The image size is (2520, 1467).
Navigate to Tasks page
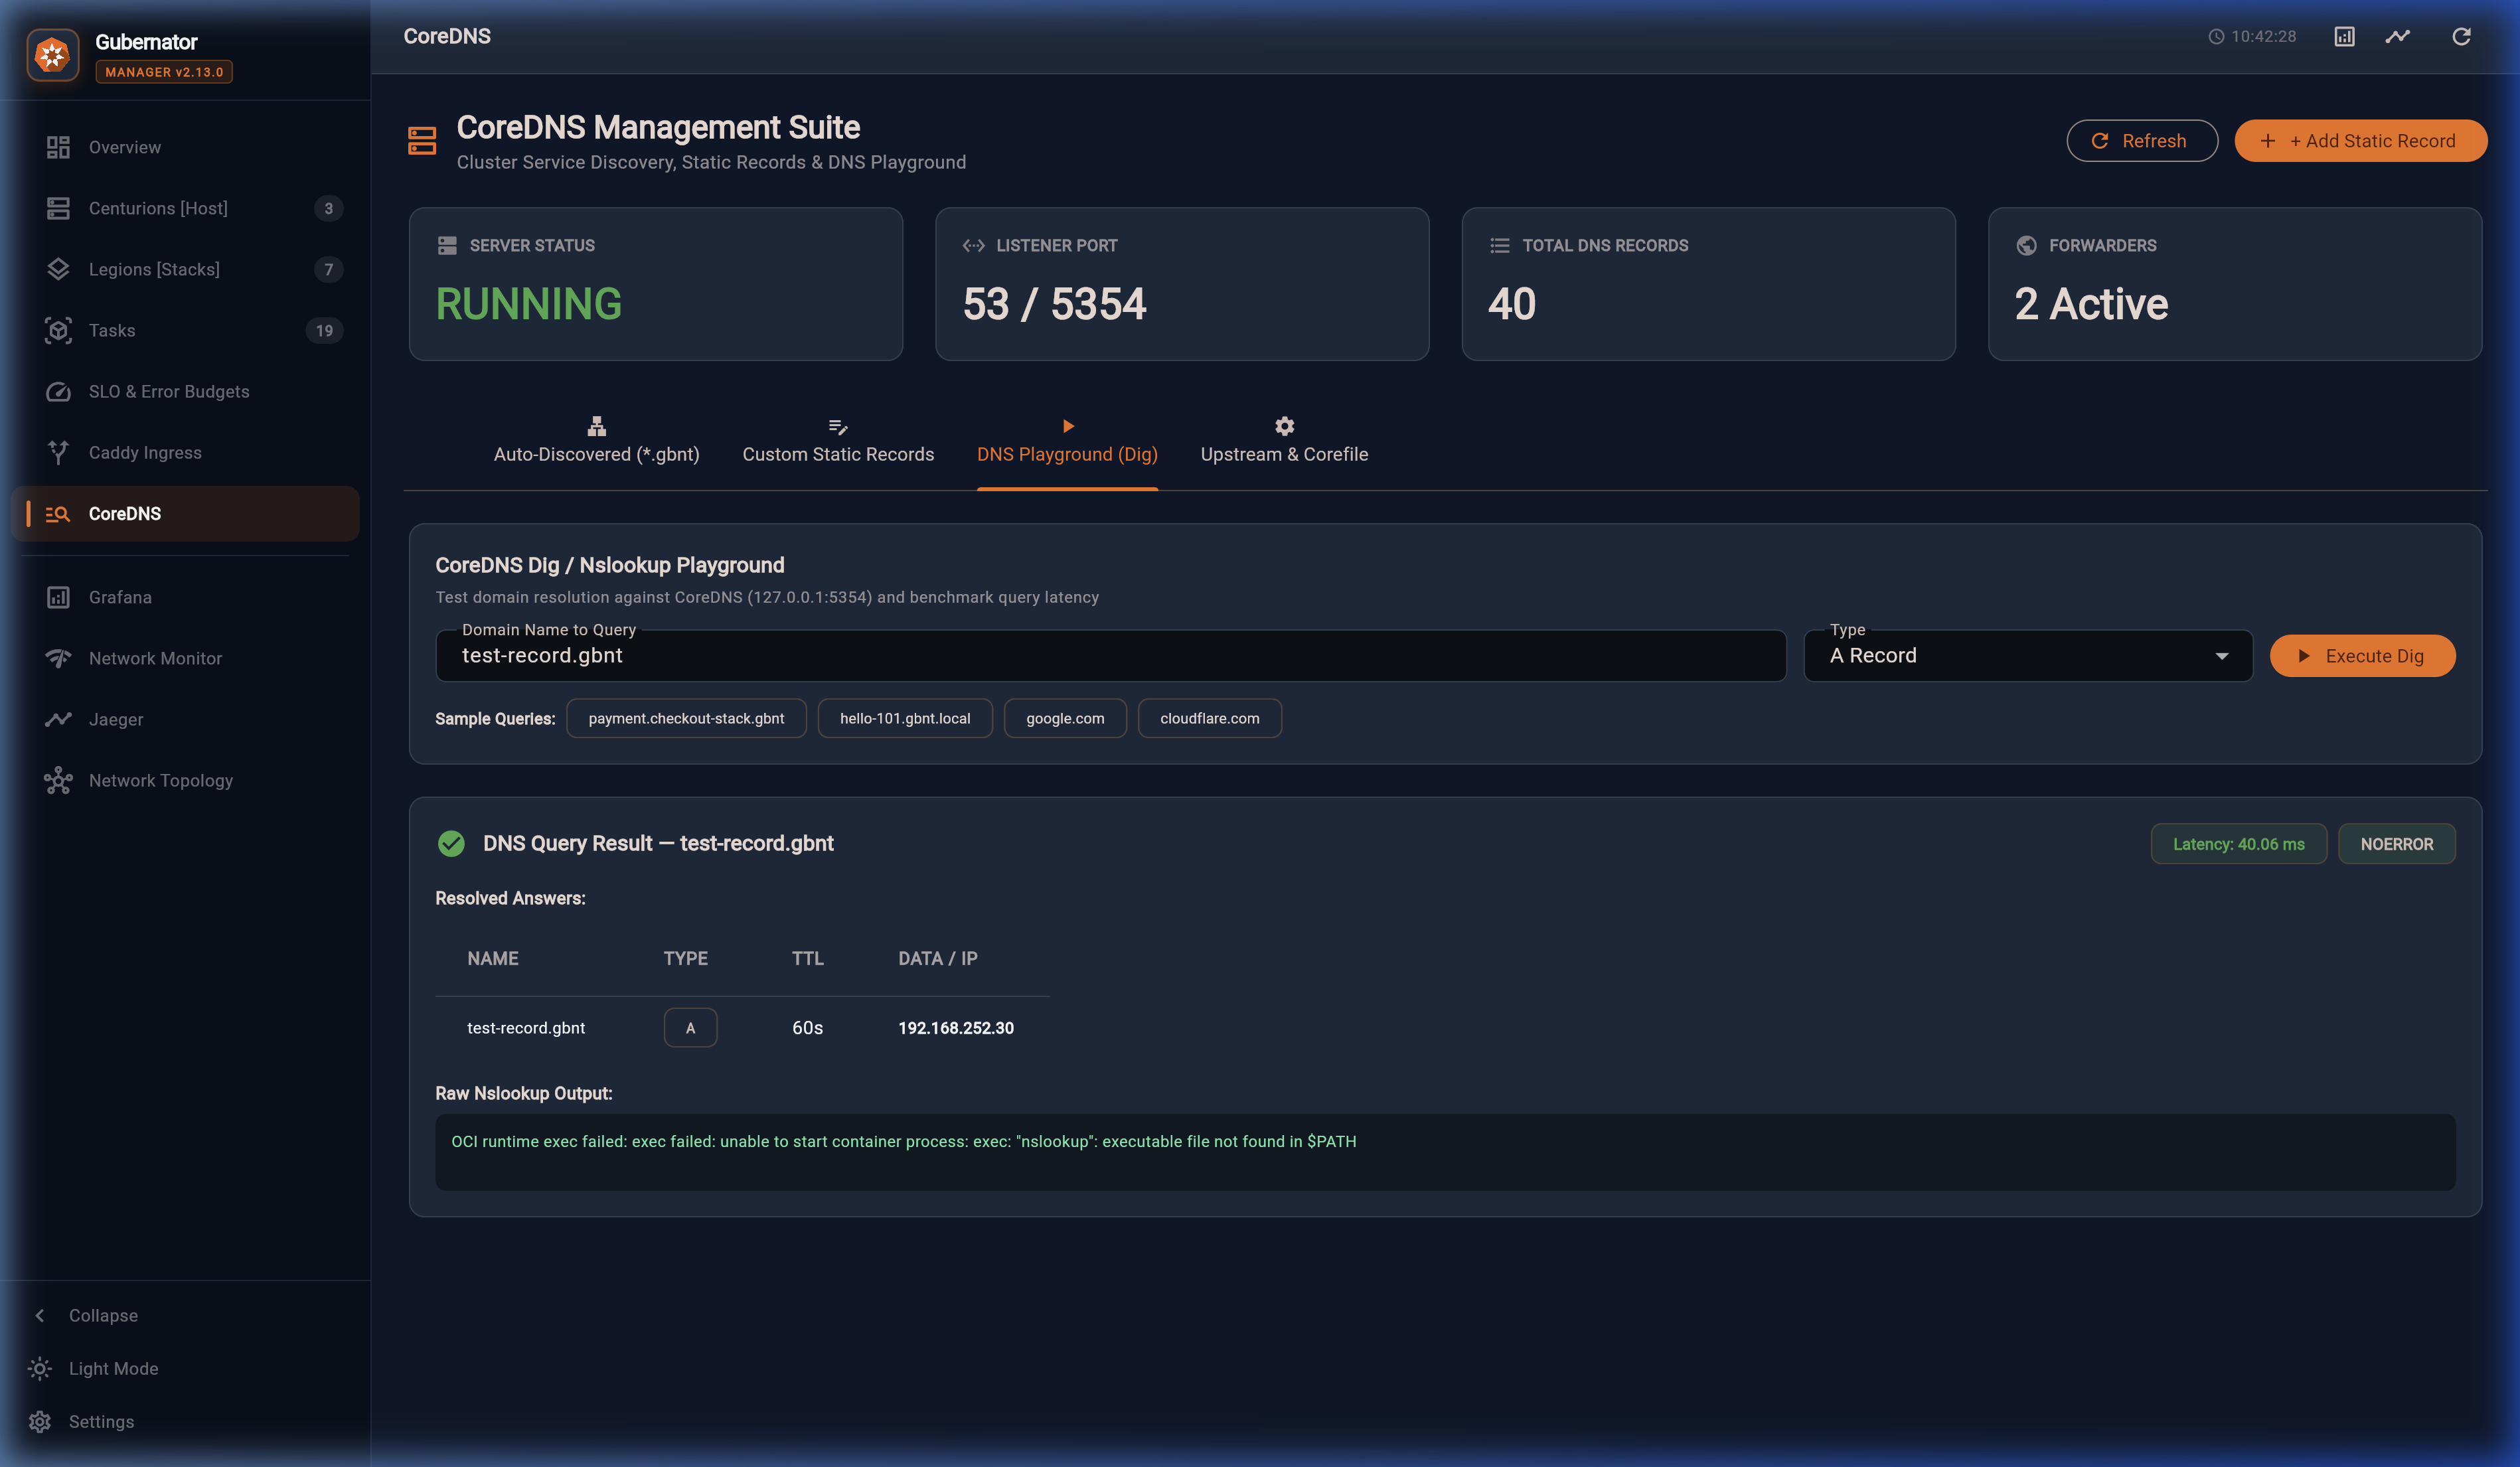[x=185, y=330]
